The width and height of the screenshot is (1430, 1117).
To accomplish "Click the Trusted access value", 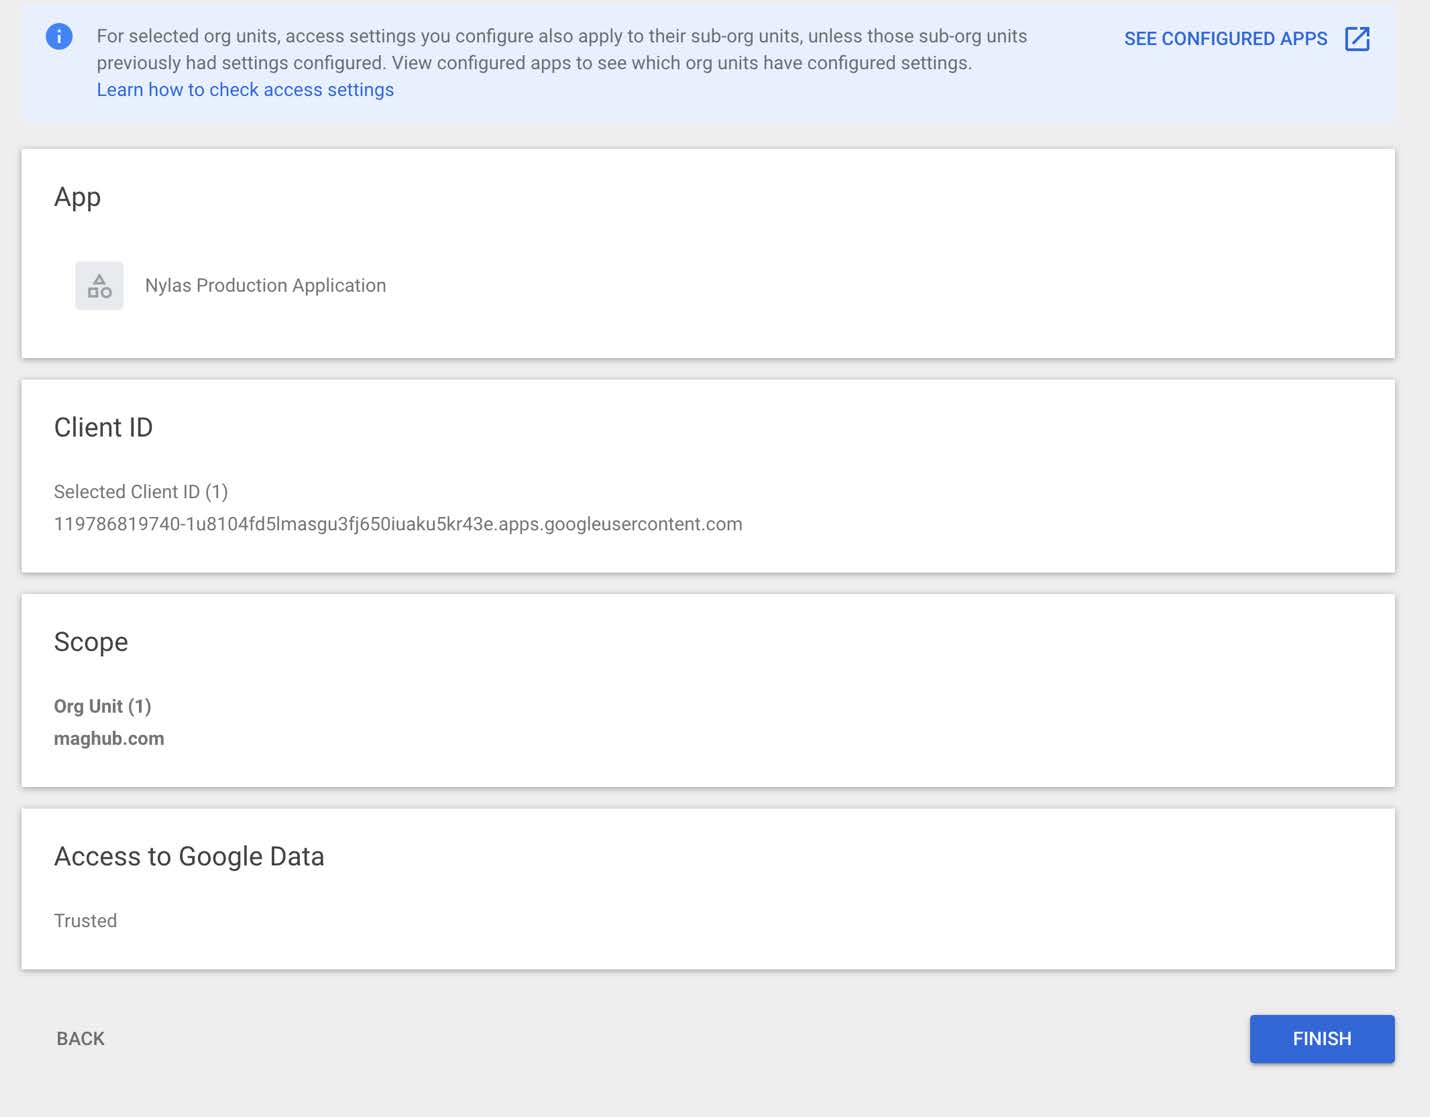I will (86, 921).
